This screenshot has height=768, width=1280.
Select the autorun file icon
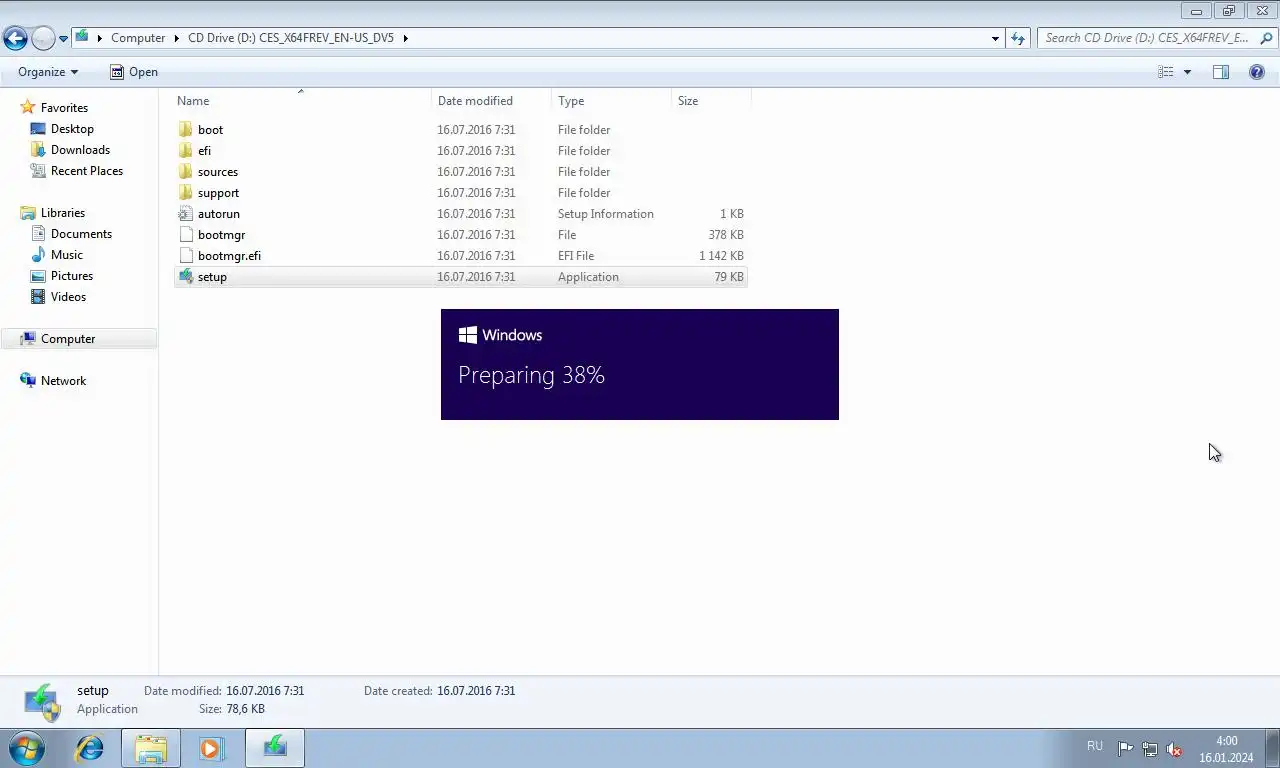click(x=185, y=214)
